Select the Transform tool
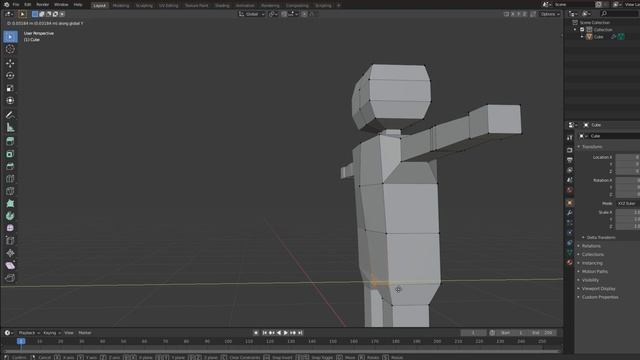640x360 pixels. point(10,100)
